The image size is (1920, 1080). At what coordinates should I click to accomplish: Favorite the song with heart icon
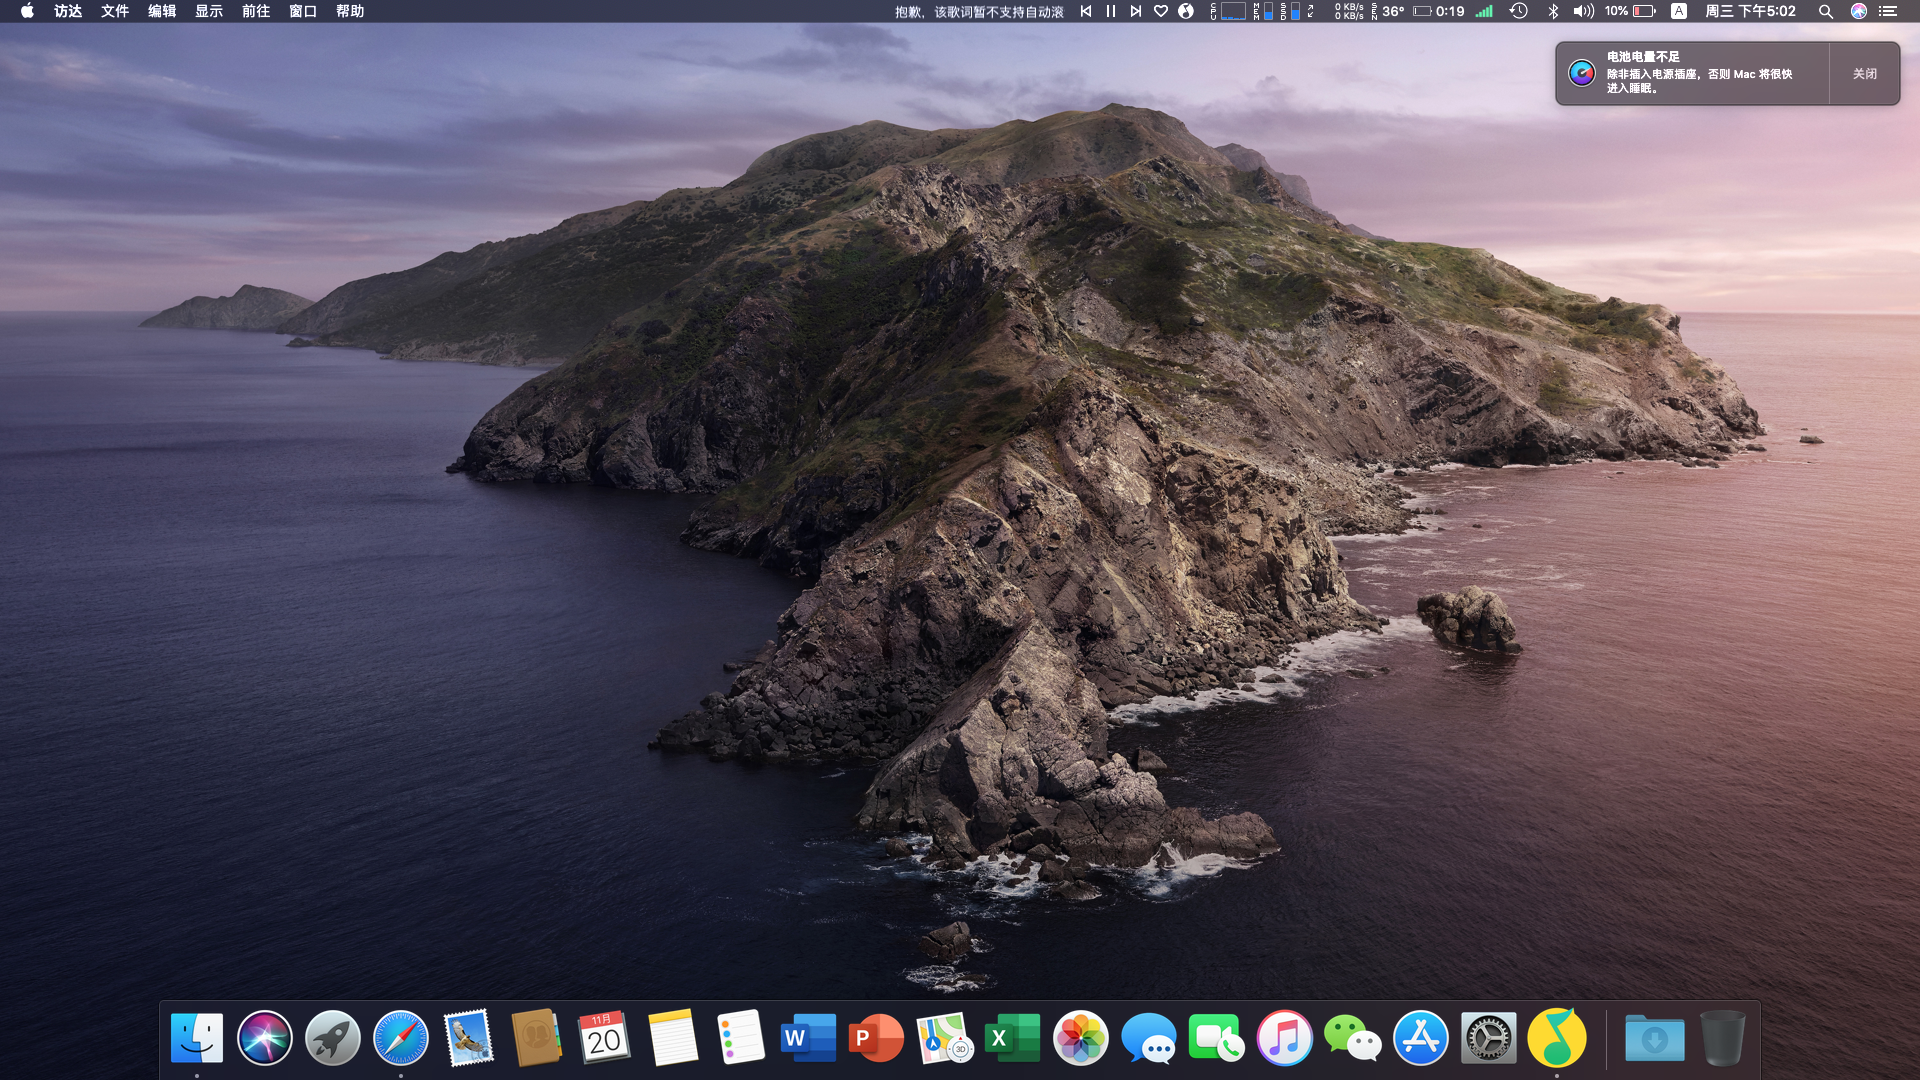[1160, 11]
